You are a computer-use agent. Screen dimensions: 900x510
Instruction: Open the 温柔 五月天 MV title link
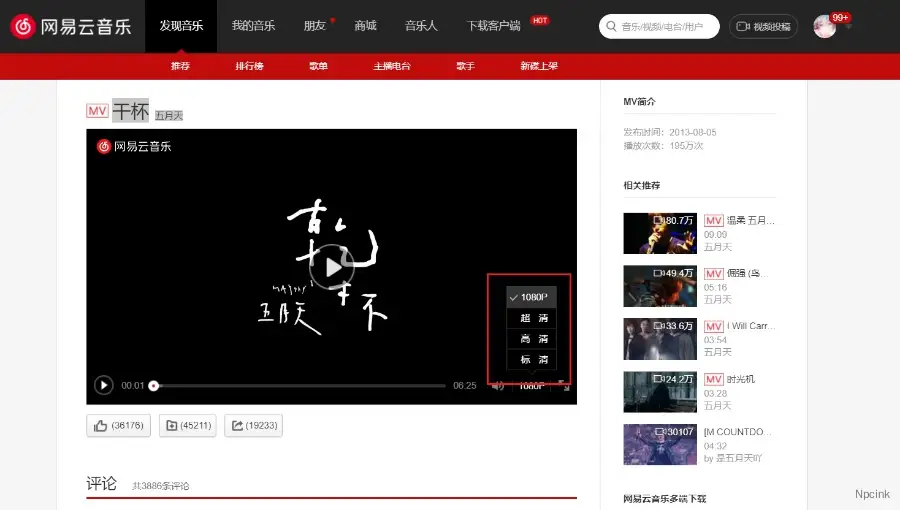click(x=751, y=220)
